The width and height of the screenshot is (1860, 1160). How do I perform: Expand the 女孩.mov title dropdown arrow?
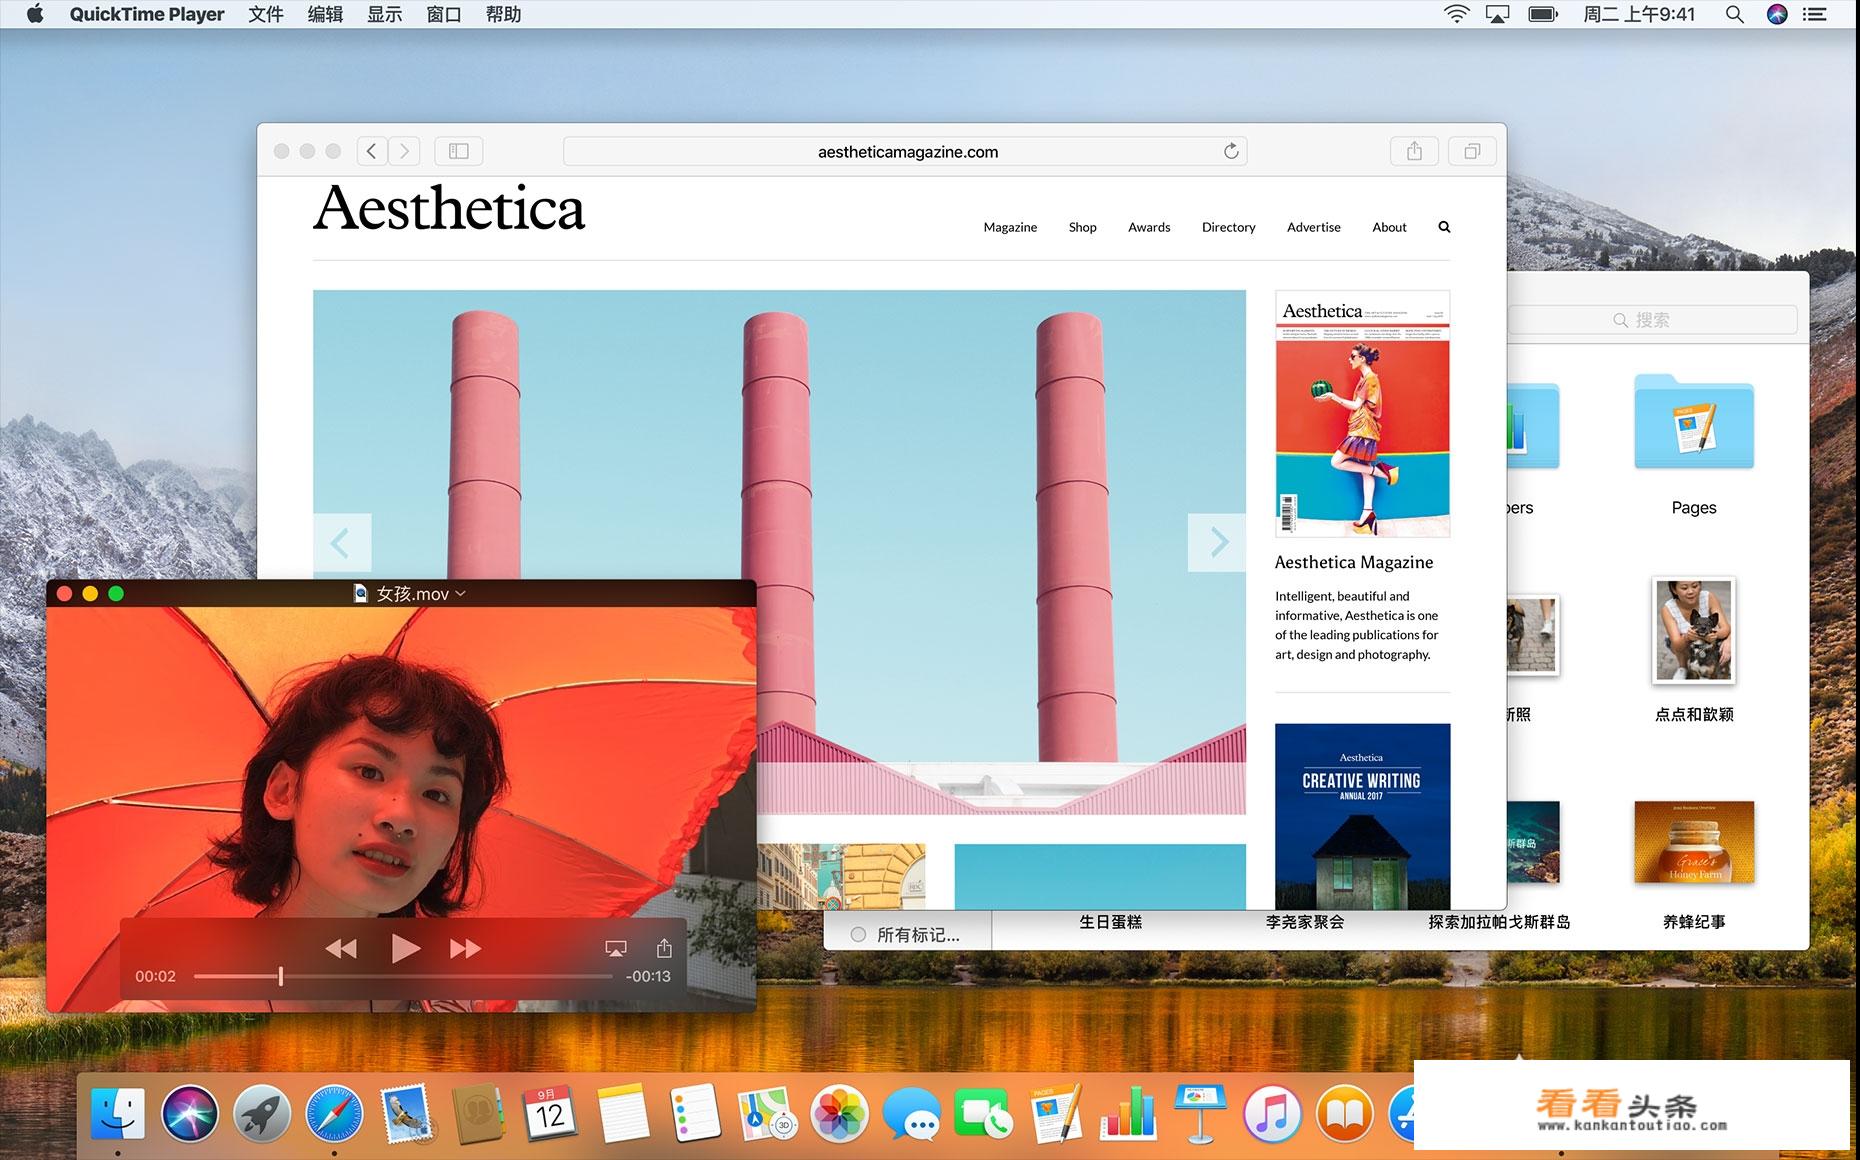(460, 593)
